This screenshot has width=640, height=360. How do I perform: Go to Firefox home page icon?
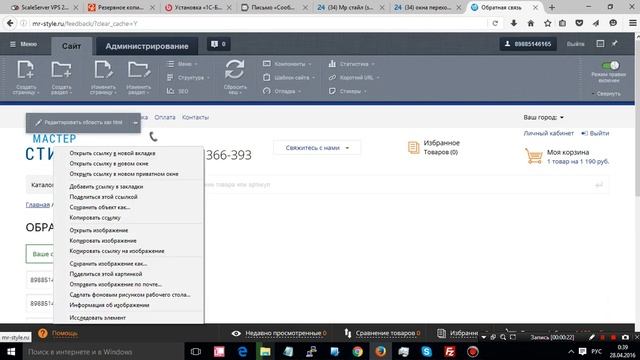click(x=531, y=23)
